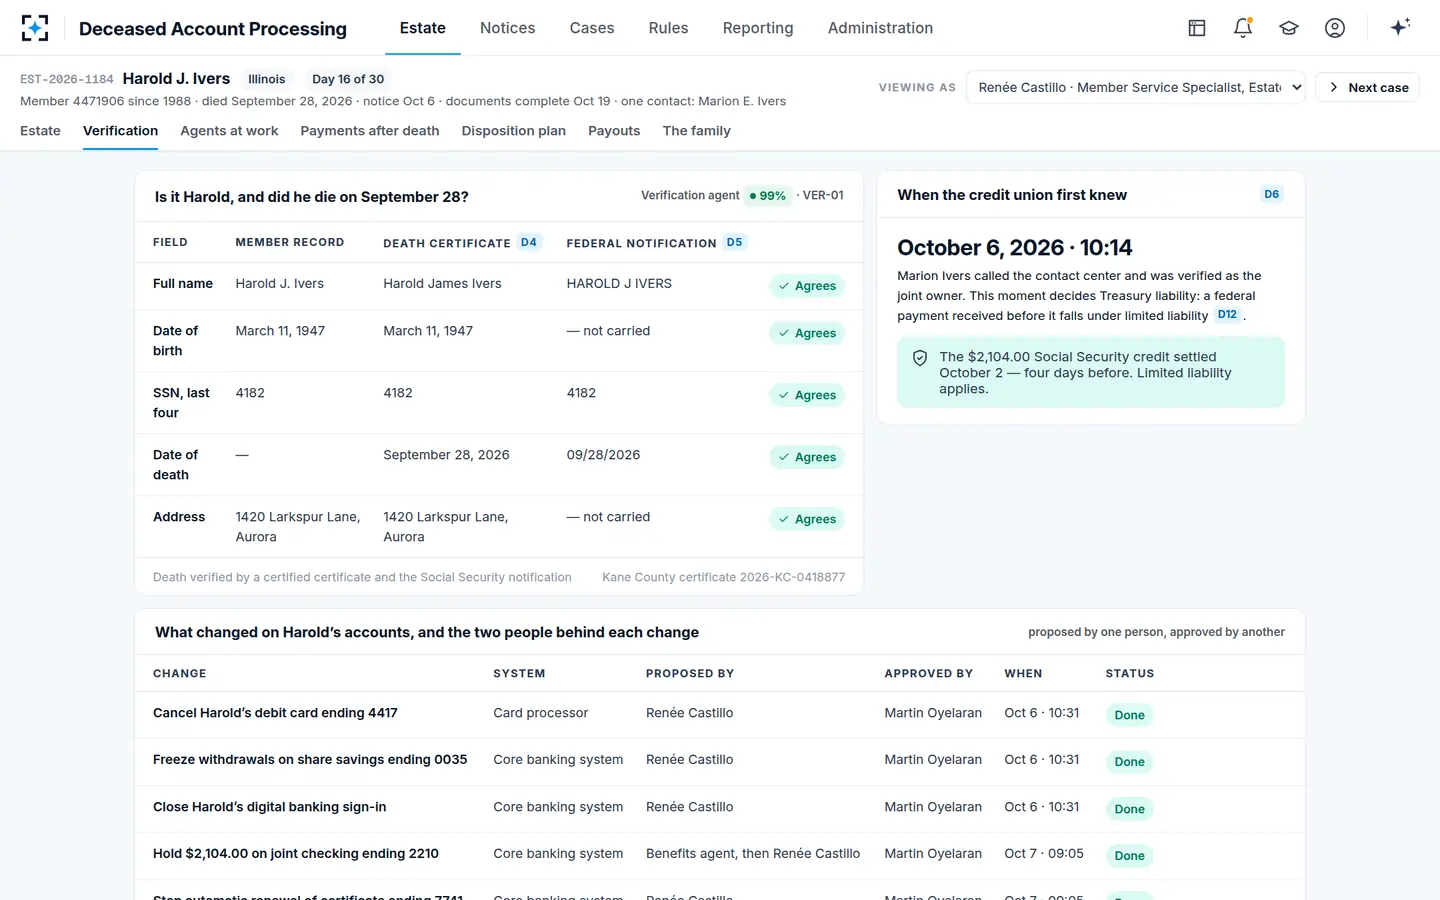
Task: Click Agrees badge in Address row
Action: (807, 519)
